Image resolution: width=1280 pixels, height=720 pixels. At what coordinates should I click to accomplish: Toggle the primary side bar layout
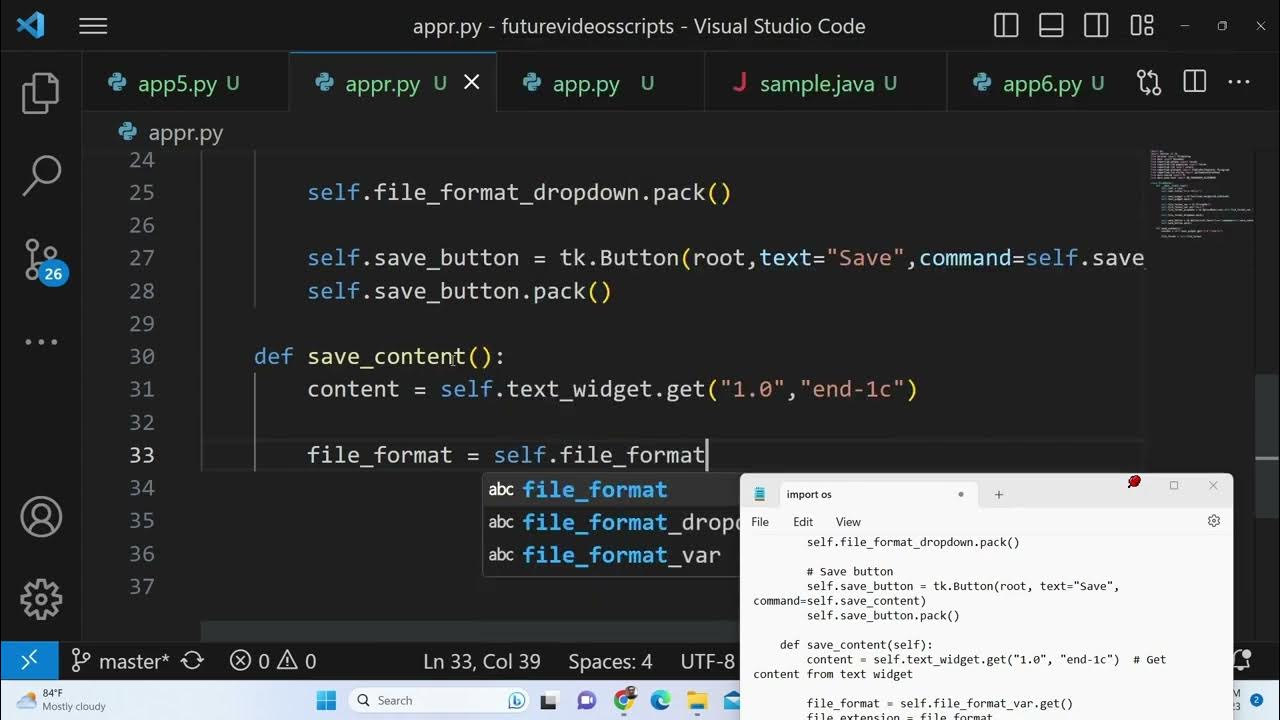coord(1006,27)
